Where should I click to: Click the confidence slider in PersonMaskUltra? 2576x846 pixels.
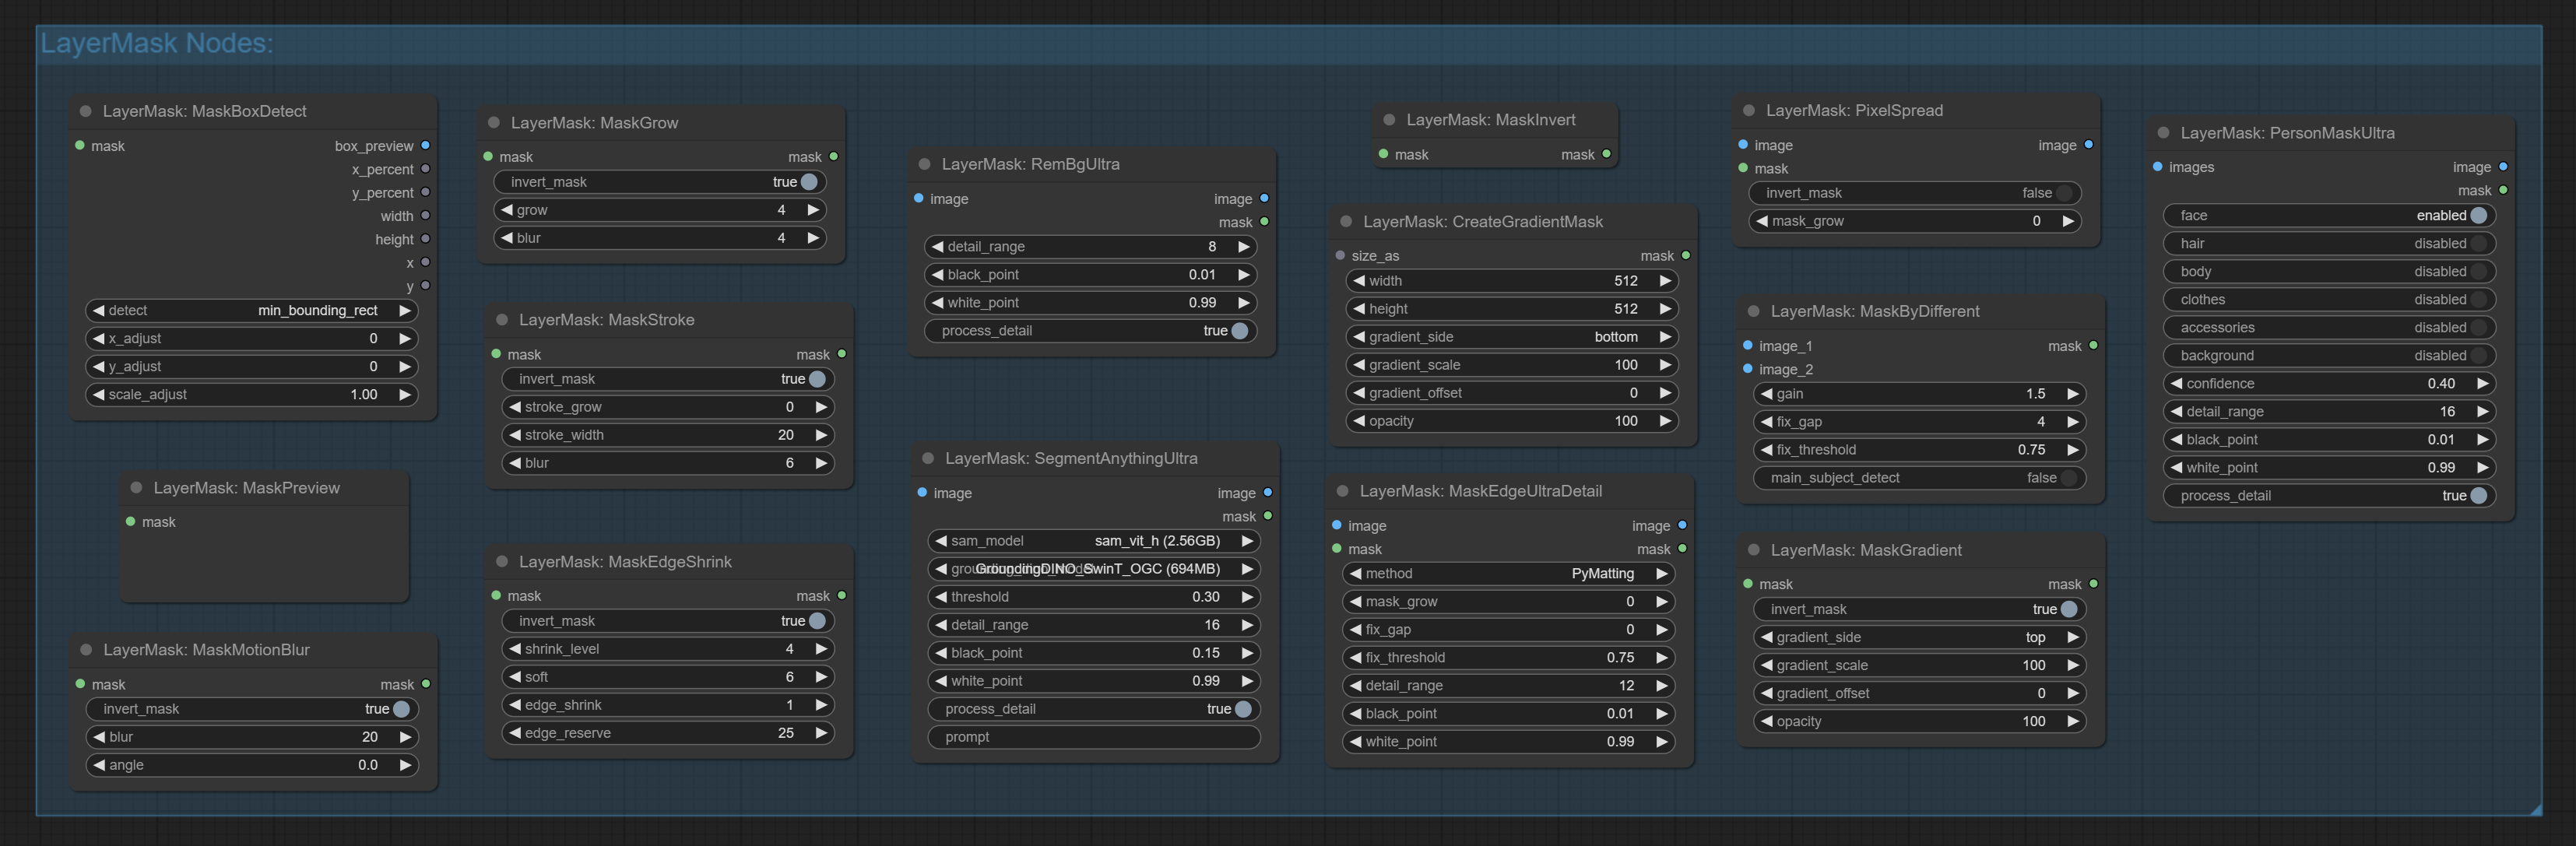tap(2329, 384)
